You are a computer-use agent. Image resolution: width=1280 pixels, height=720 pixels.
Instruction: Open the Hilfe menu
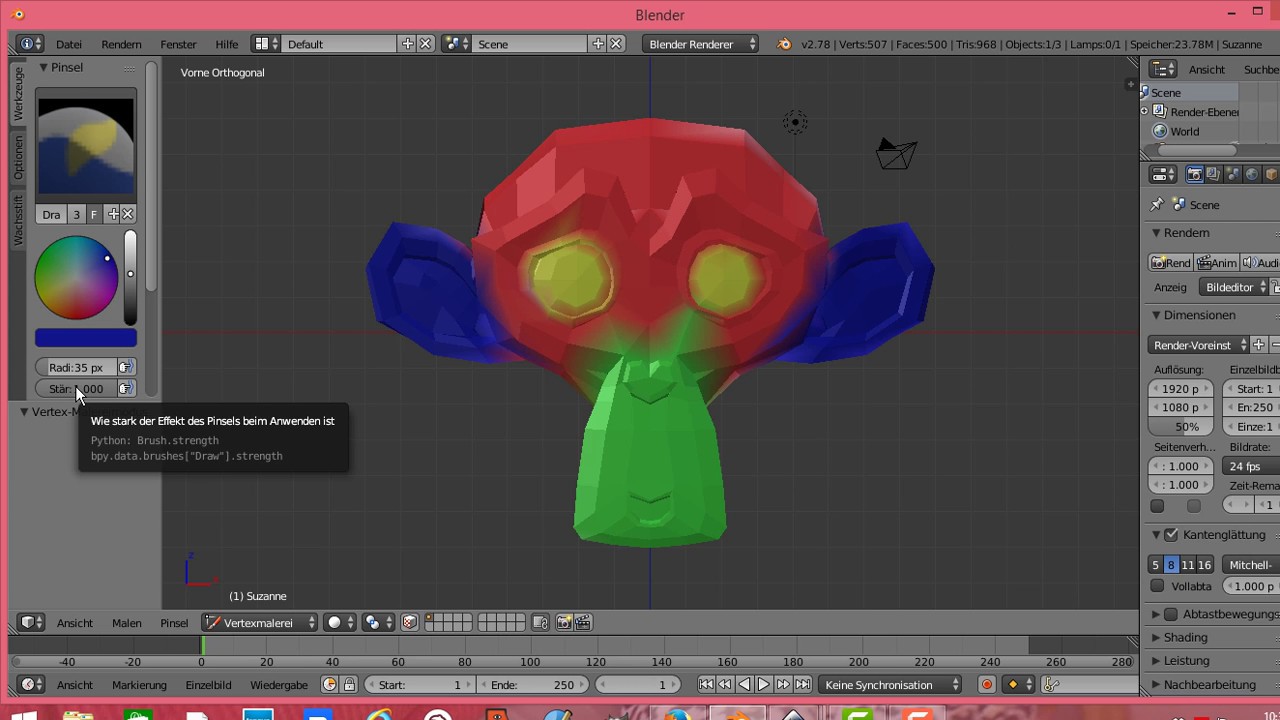[227, 44]
